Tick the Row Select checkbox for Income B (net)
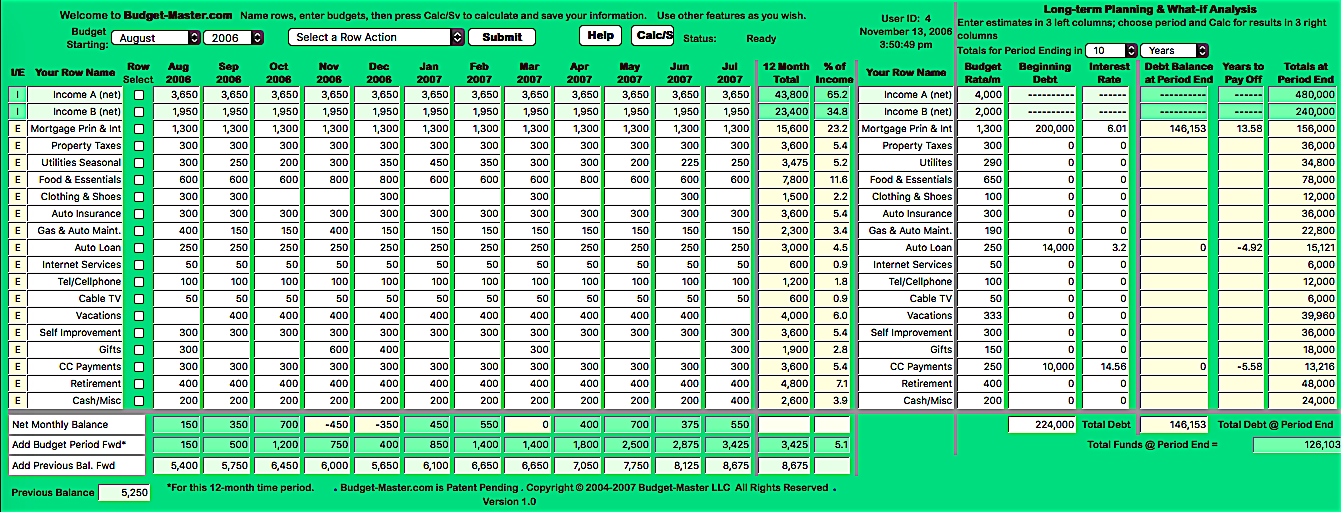 (139, 112)
